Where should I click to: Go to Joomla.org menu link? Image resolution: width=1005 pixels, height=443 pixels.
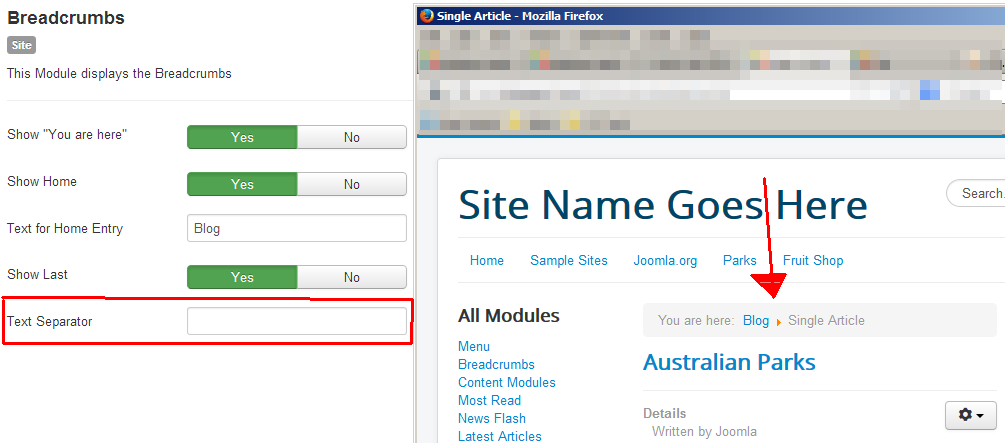point(665,260)
